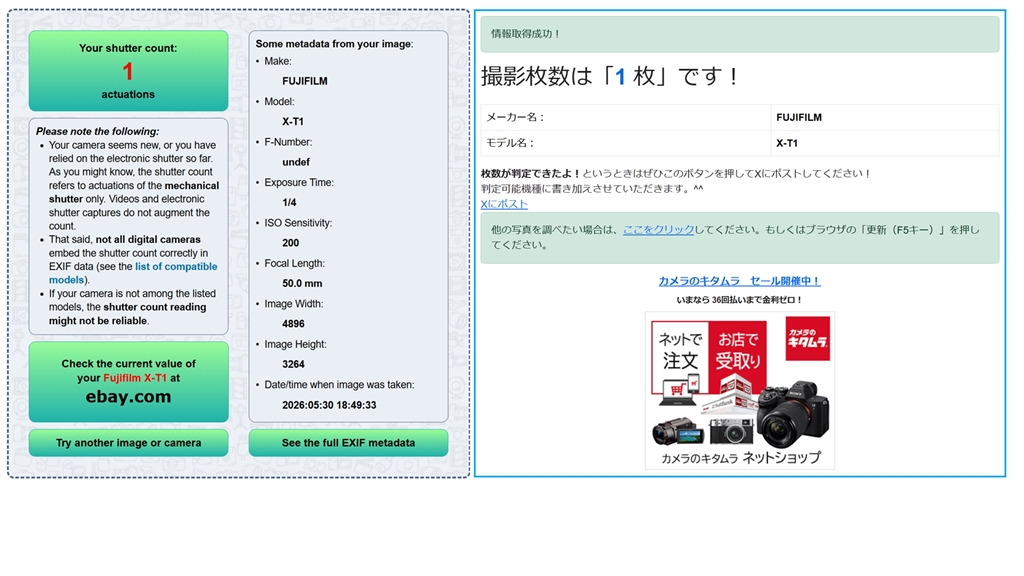Viewport: 1024px width, 576px height.
Task: Click the X-T1 cell in モデル名 row
Action: [x=885, y=143]
